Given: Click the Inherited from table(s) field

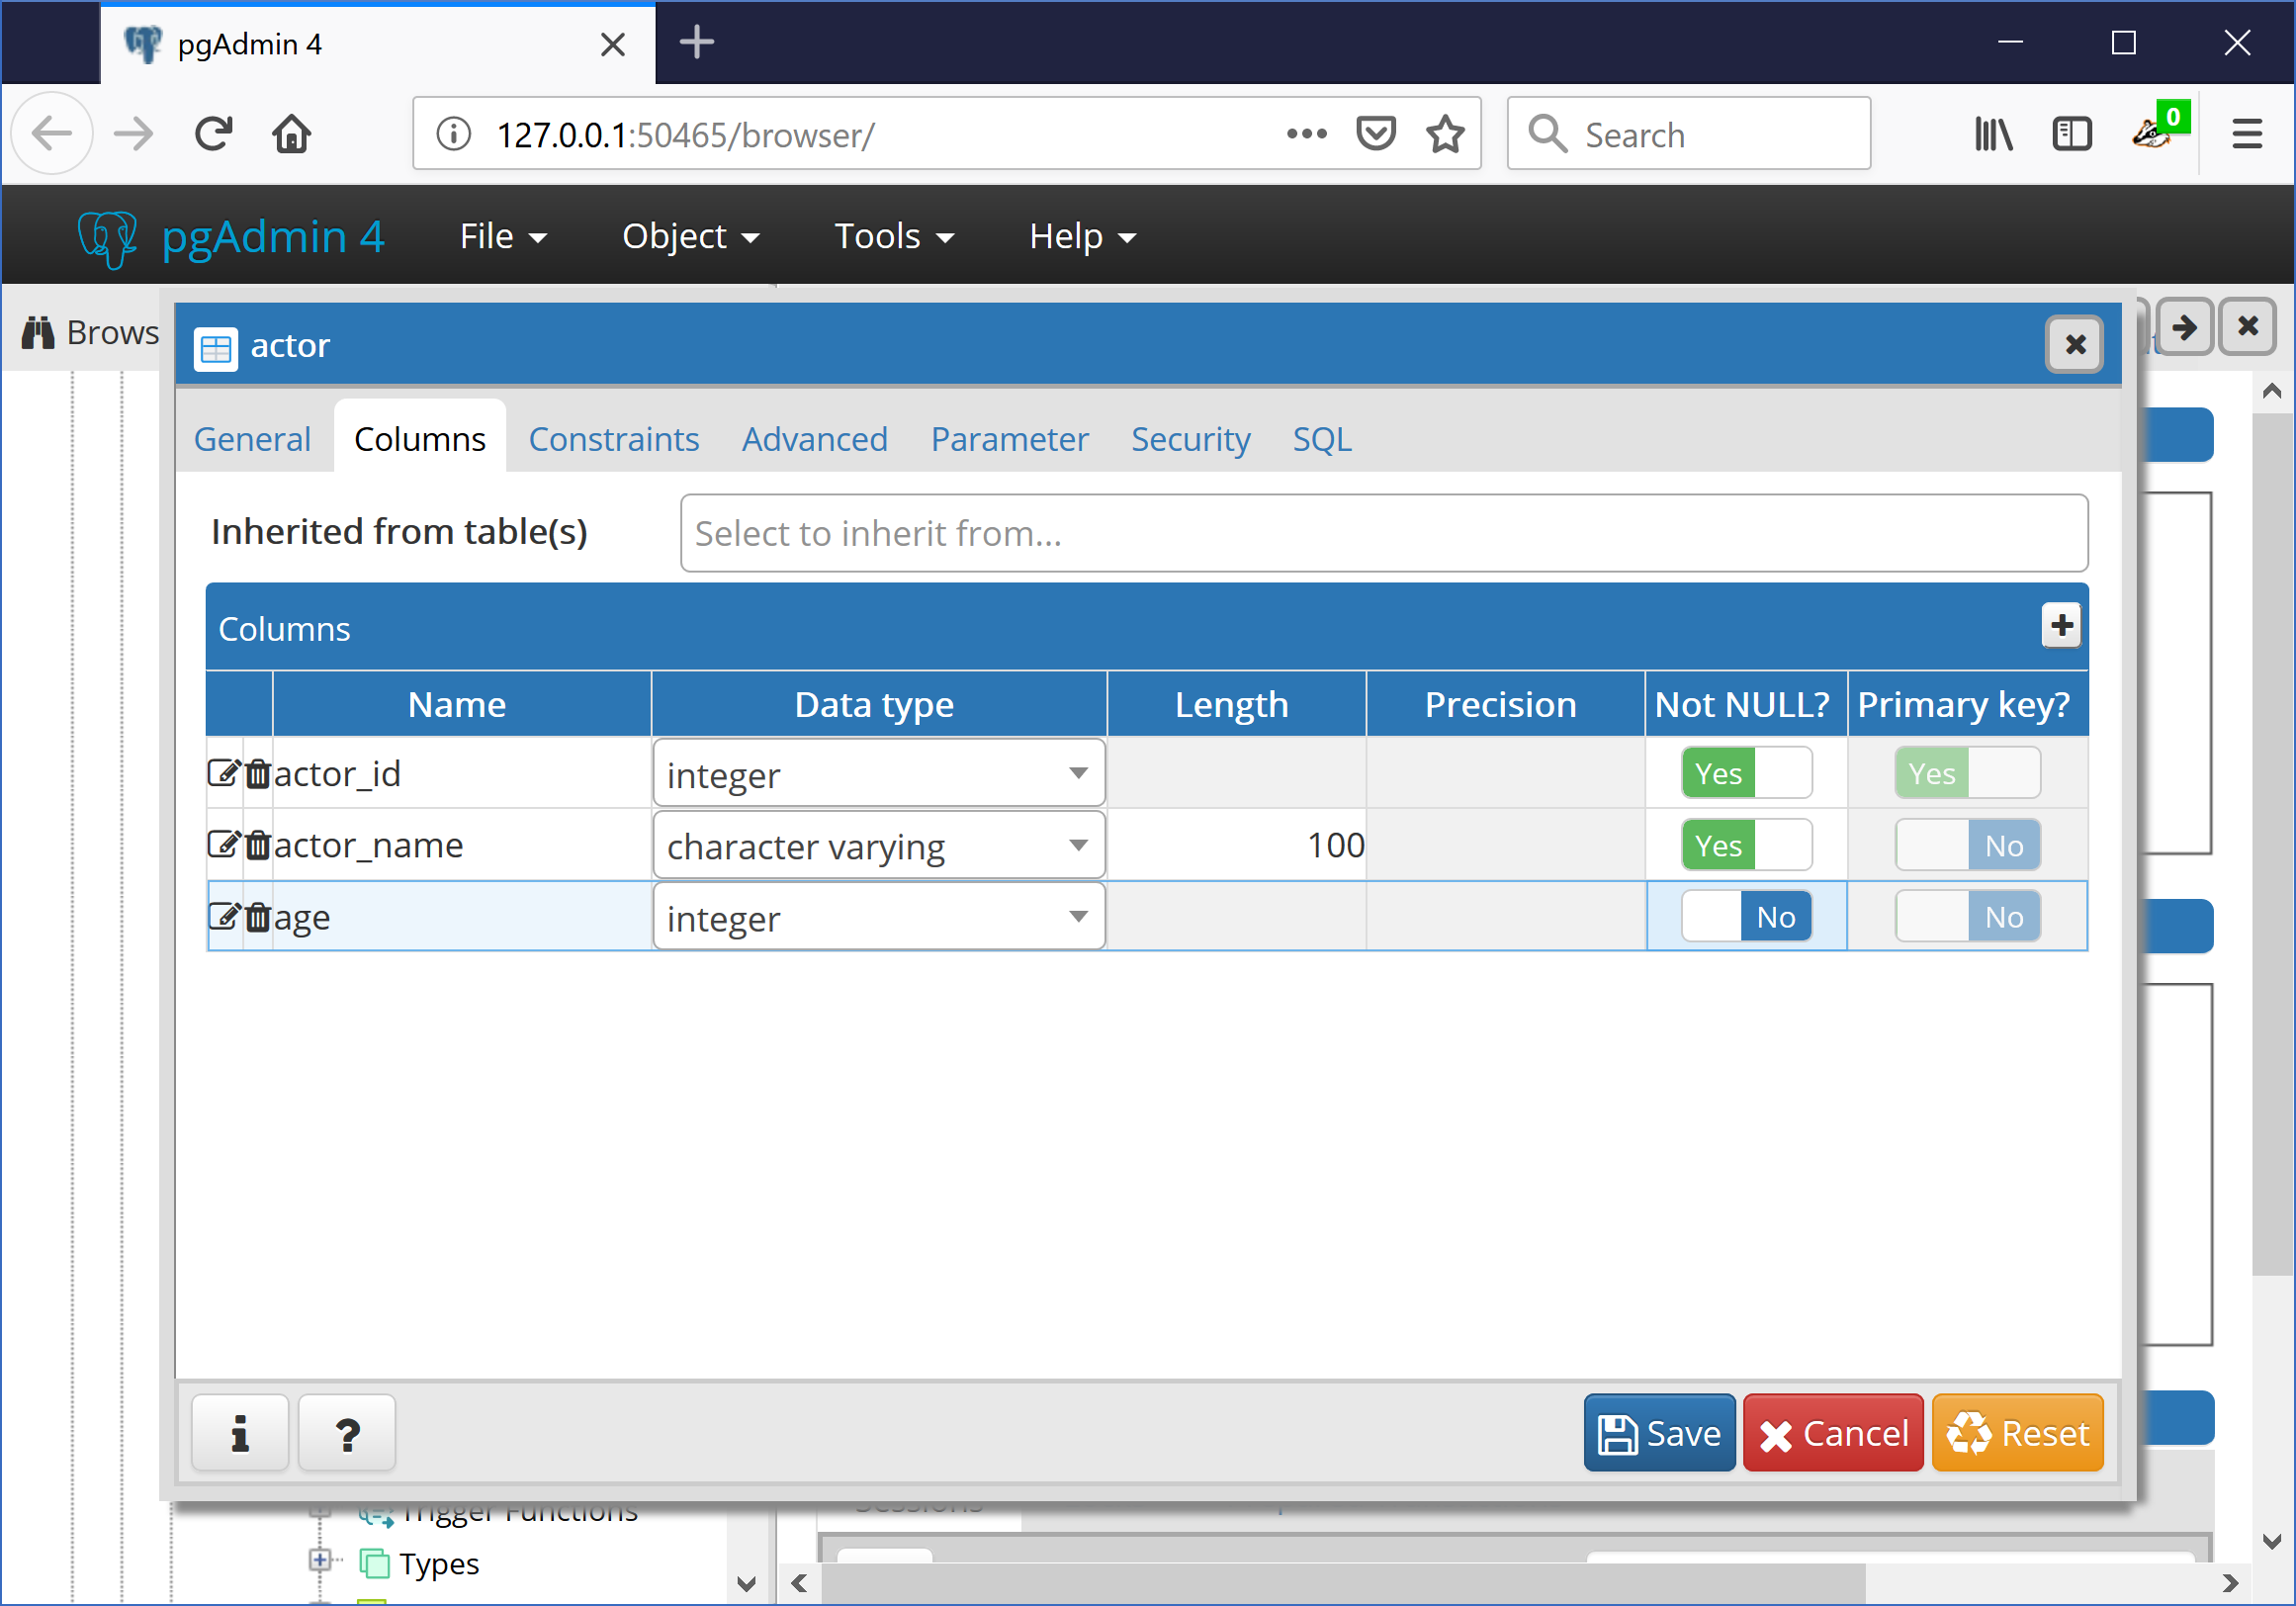Looking at the screenshot, I should [x=1384, y=533].
